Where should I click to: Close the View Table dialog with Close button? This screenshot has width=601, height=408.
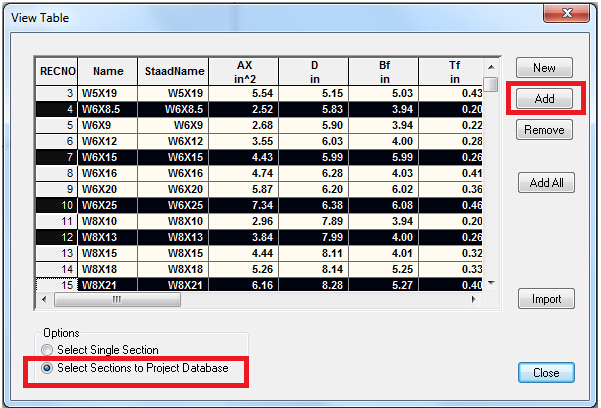[545, 373]
